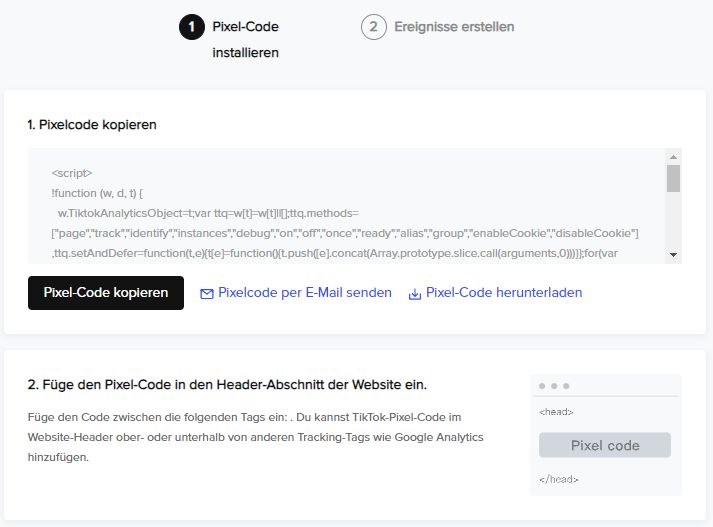Click the '1. Pixelcode kopieren' heading
The image size is (713, 527).
pos(92,125)
